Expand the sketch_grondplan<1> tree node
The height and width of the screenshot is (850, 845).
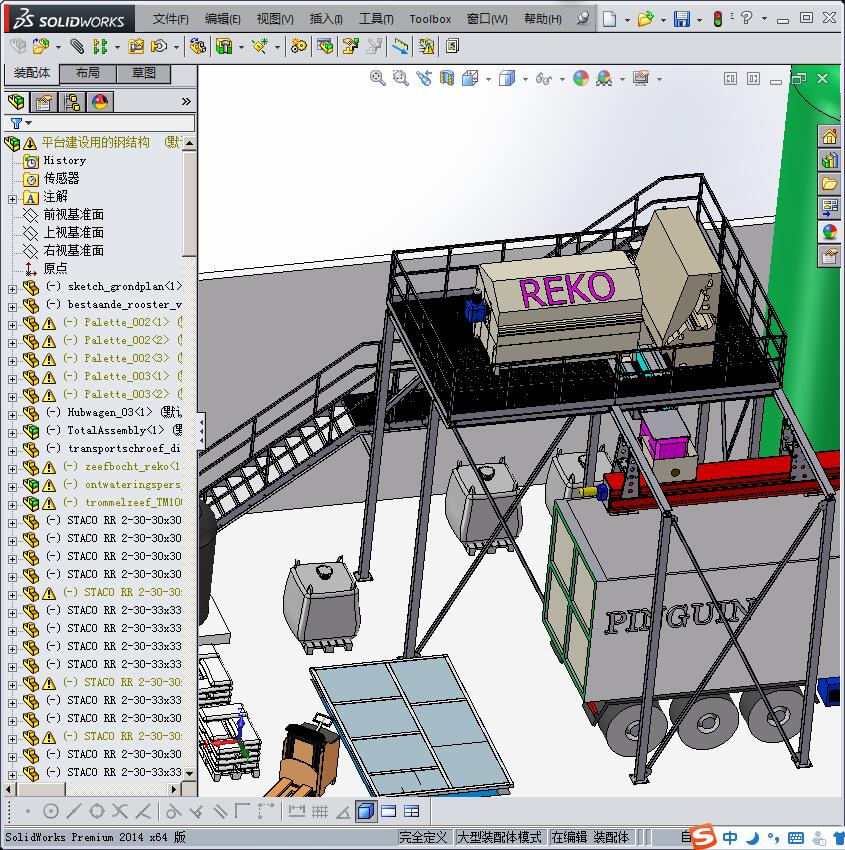pyautogui.click(x=12, y=289)
